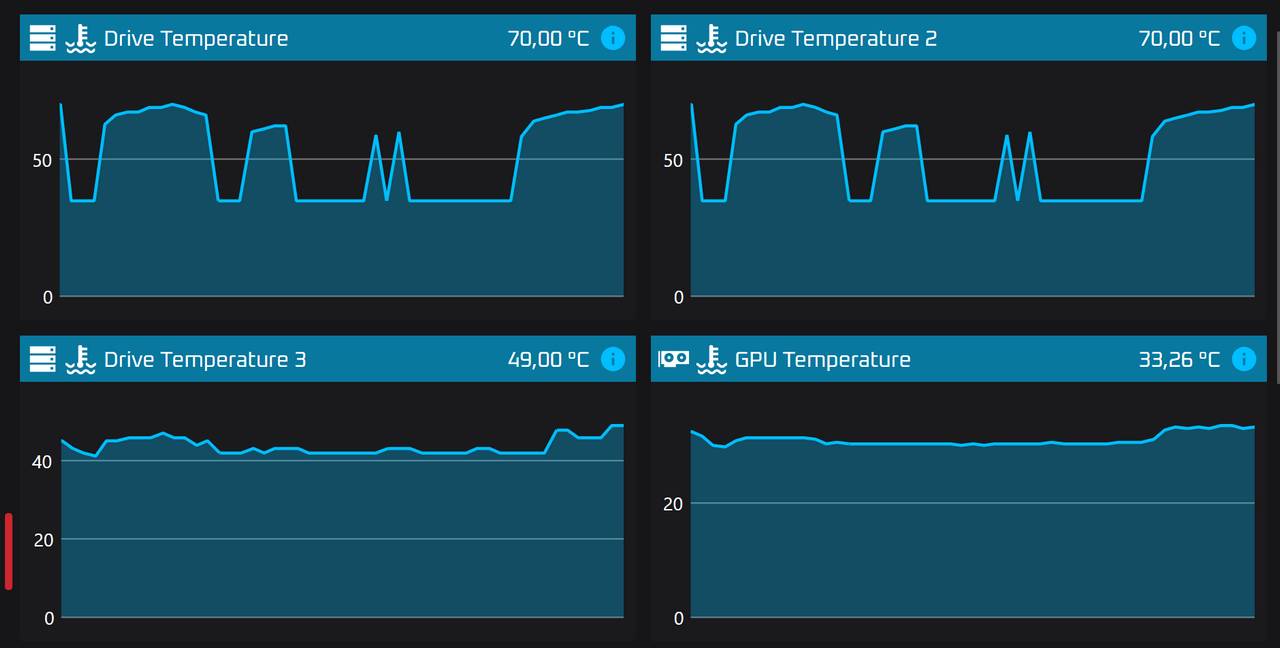Screen dimensions: 1280x648
Task: Select the thermometer icon on Drive Temperature 2 panel
Action: (713, 38)
